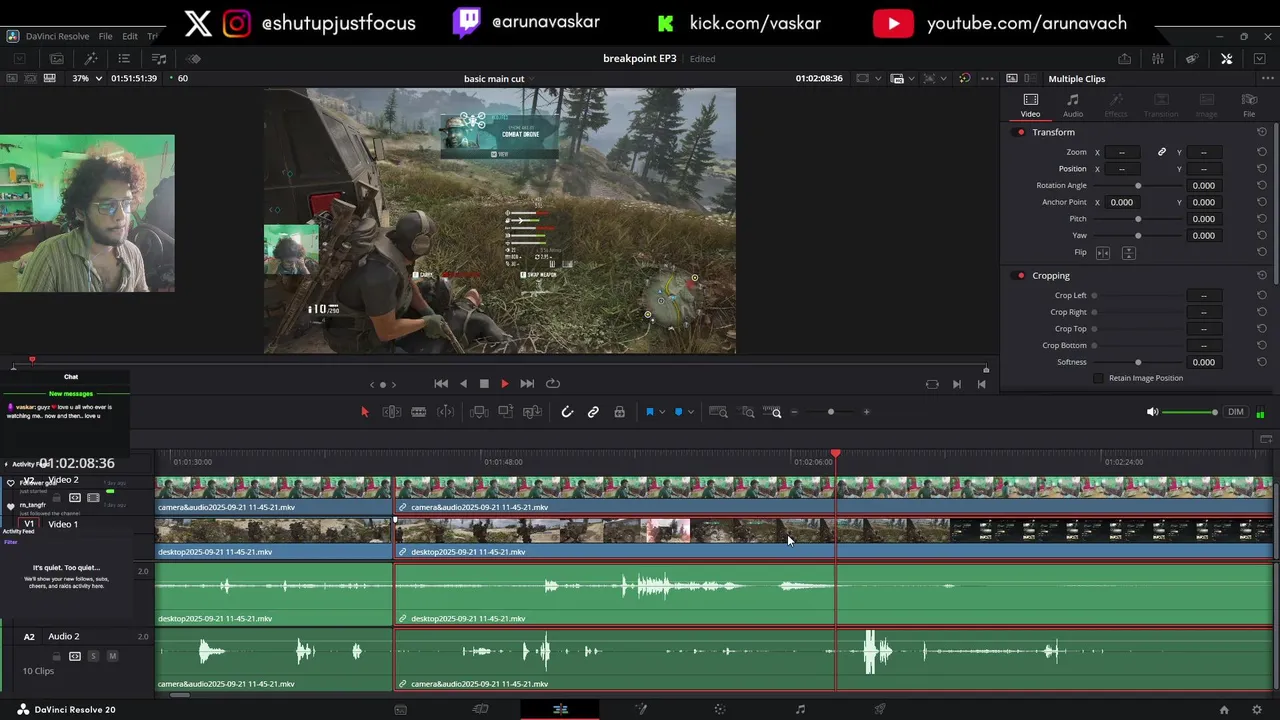Add a blue Marker on timeline

(x=679, y=412)
